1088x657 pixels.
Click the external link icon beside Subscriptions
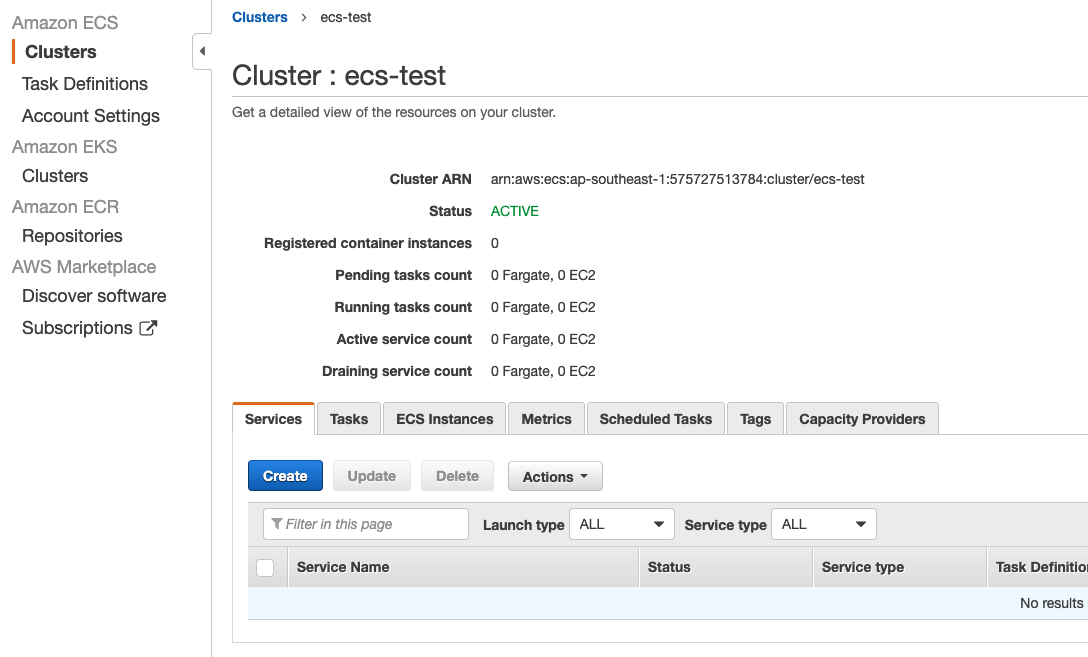[146, 327]
